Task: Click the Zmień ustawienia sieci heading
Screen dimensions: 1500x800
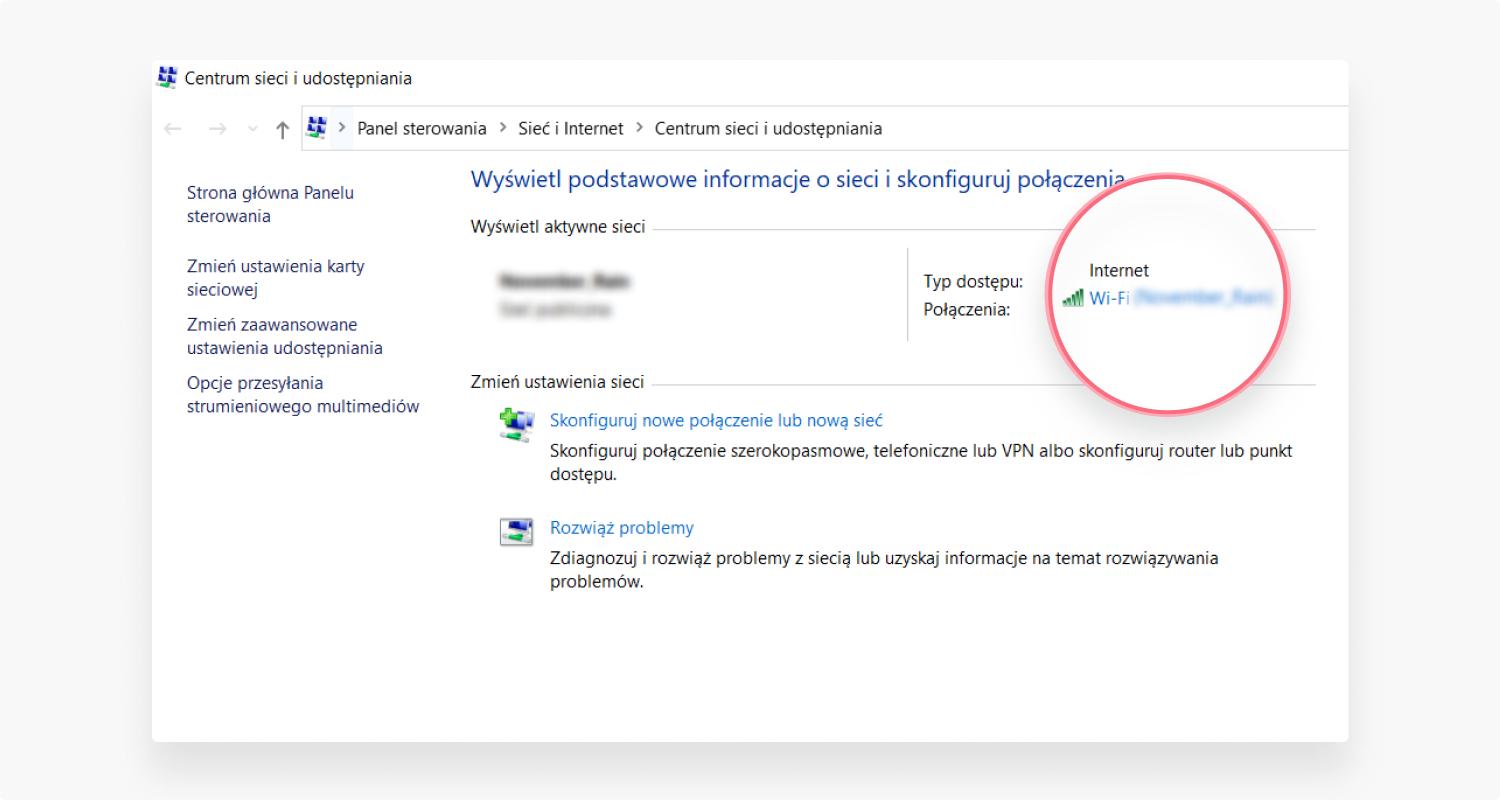Action: pyautogui.click(x=558, y=382)
